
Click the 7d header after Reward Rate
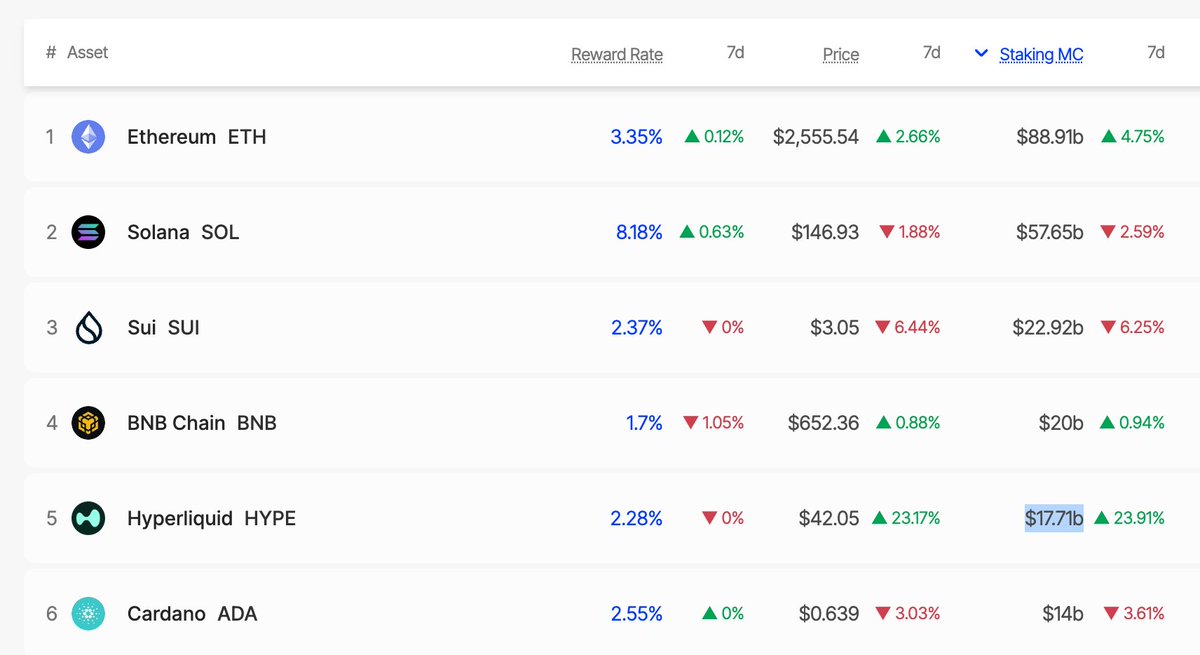pos(736,52)
